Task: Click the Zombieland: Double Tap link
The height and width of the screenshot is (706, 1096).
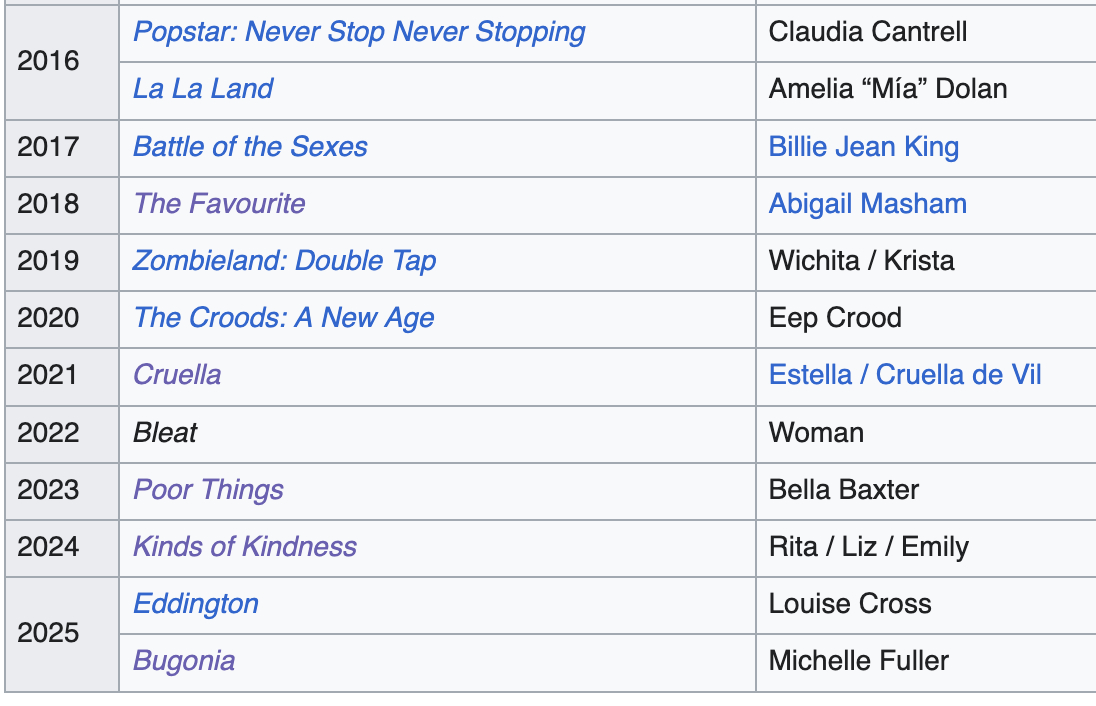Action: tap(284, 261)
